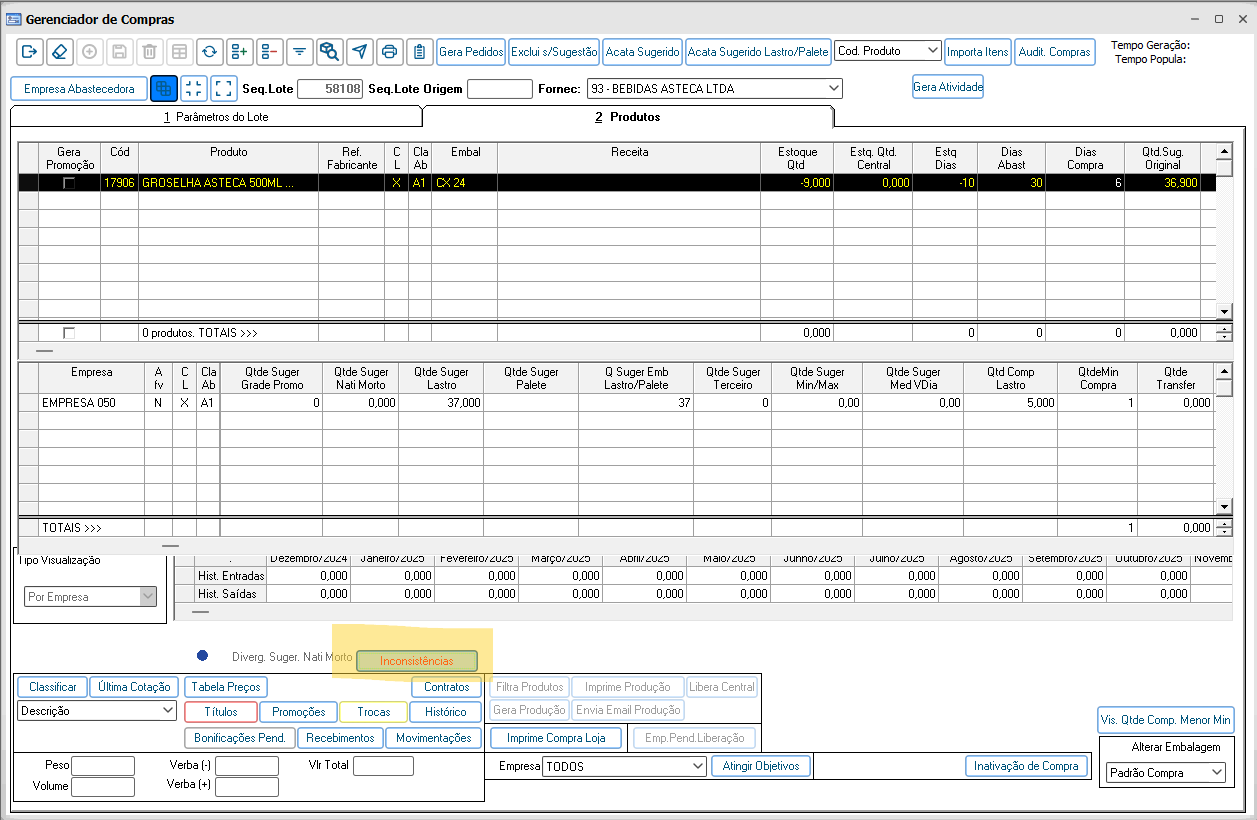Click the add rows icon with plus
Screen dimensions: 1257x820
(239, 52)
